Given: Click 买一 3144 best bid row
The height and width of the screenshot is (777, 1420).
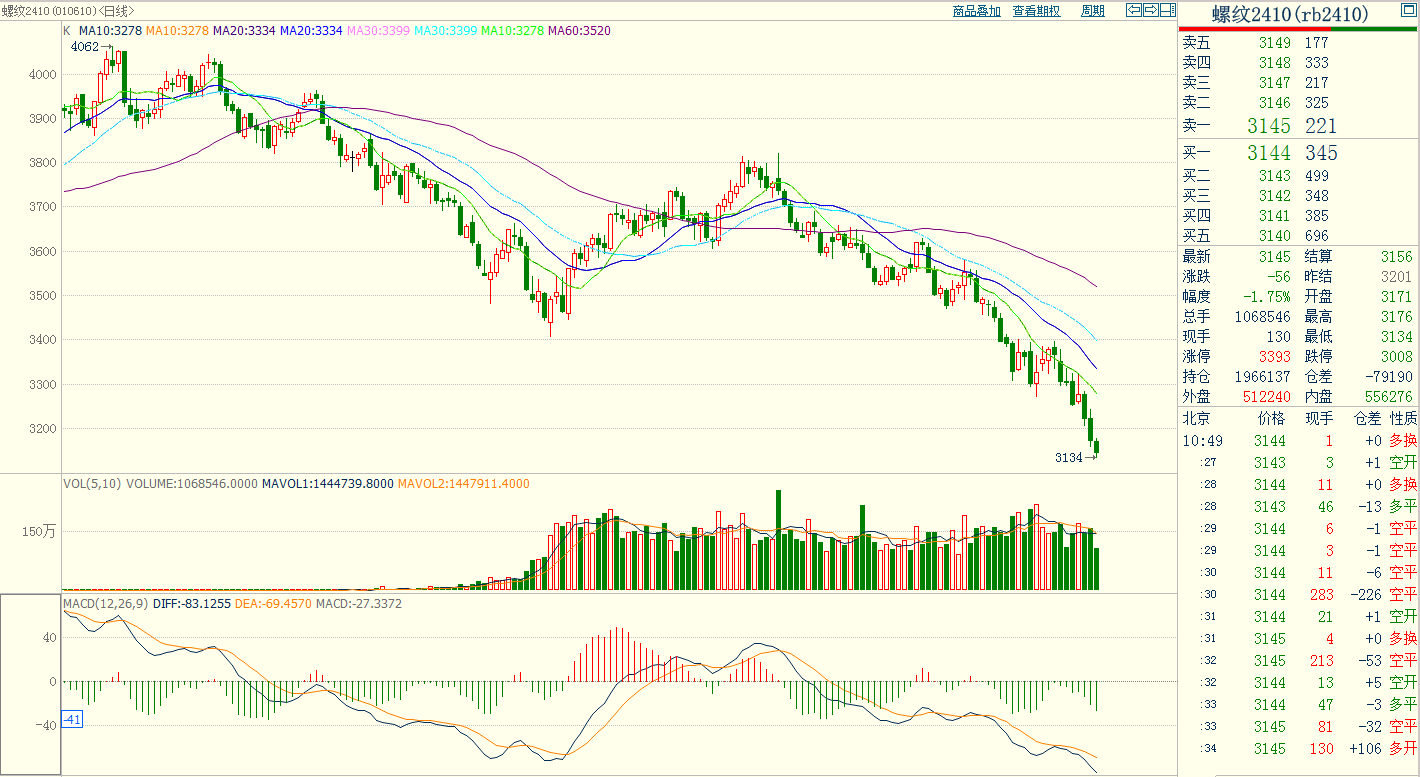Looking at the screenshot, I should point(1299,153).
